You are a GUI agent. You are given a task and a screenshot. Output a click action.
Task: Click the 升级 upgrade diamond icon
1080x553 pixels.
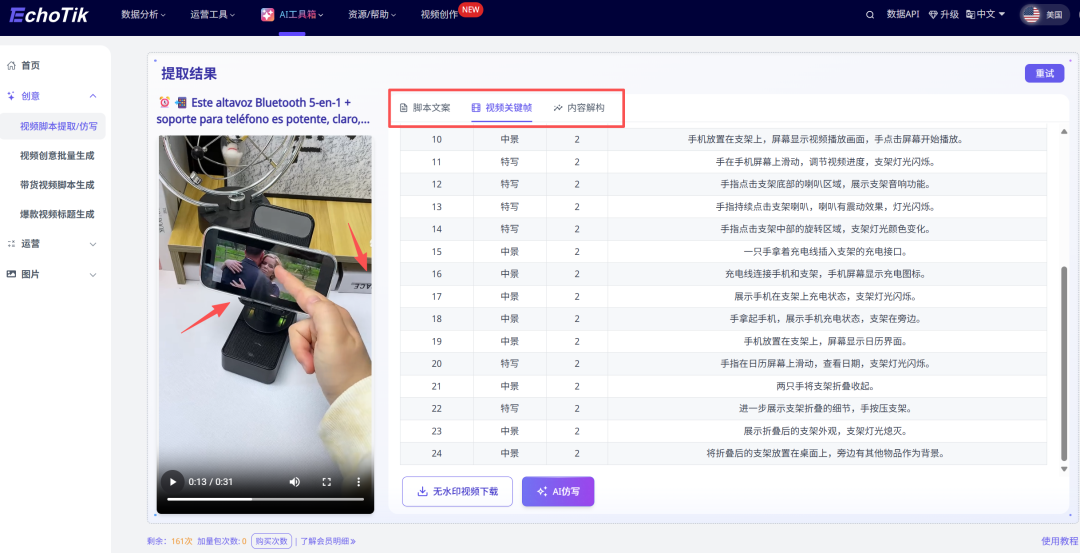pos(932,14)
